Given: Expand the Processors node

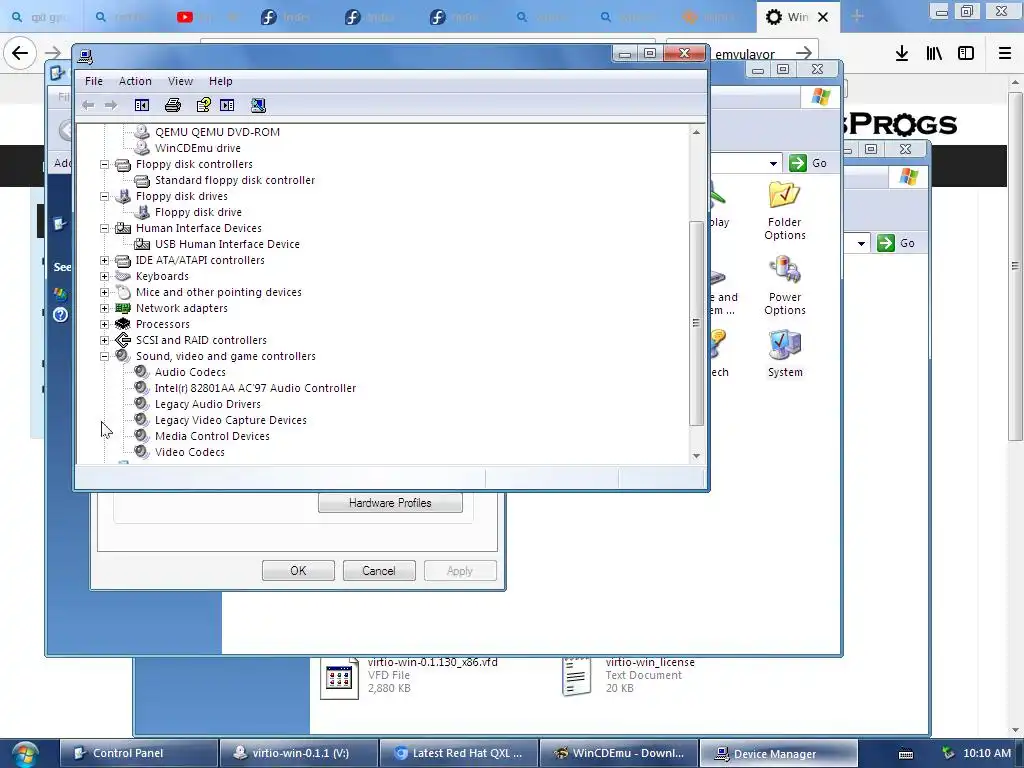Looking at the screenshot, I should (x=104, y=325).
